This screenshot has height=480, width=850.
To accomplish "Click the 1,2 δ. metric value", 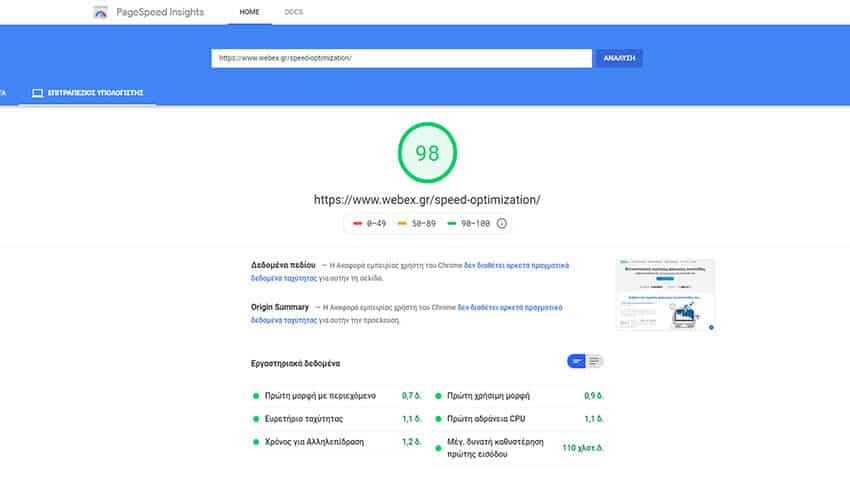I will [411, 442].
